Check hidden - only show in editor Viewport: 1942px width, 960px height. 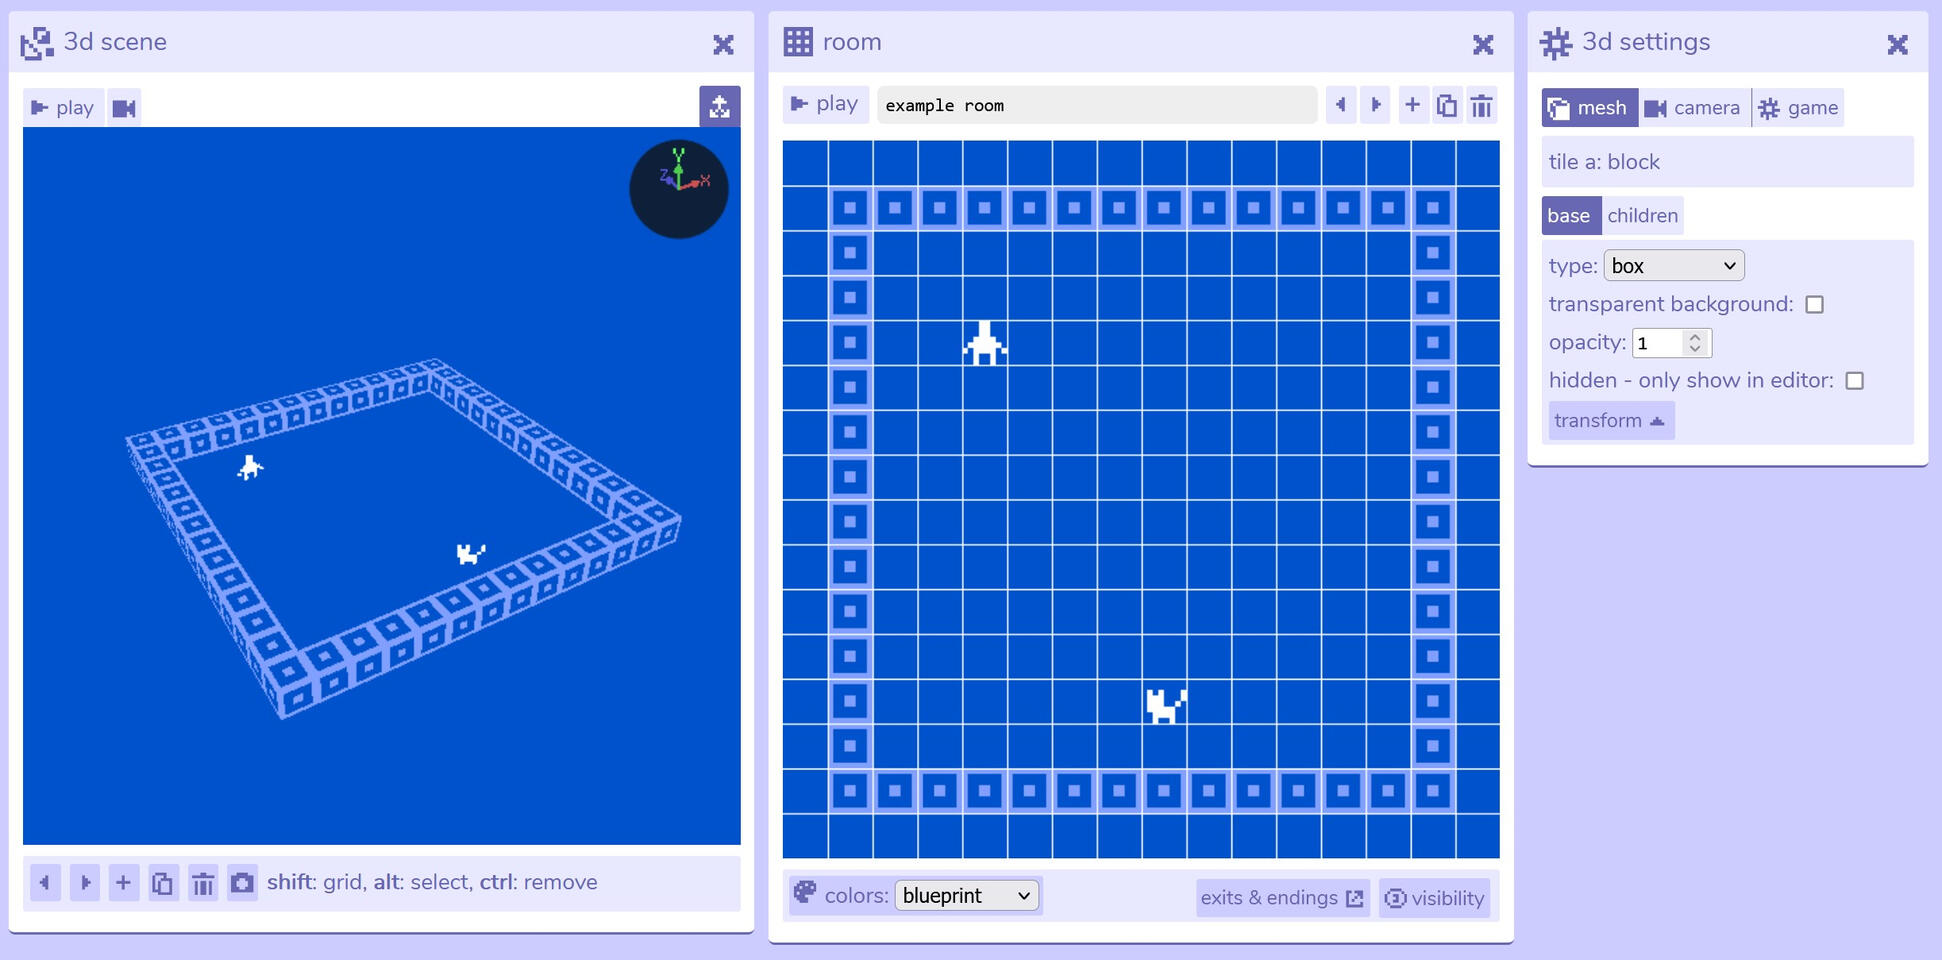[1856, 380]
